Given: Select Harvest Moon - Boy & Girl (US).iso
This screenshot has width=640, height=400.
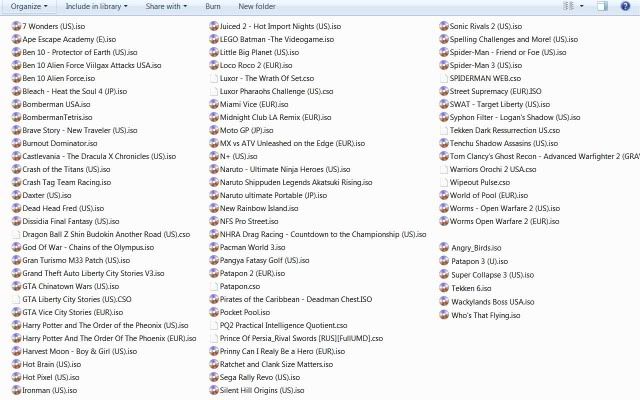Looking at the screenshot, I should (80, 351).
